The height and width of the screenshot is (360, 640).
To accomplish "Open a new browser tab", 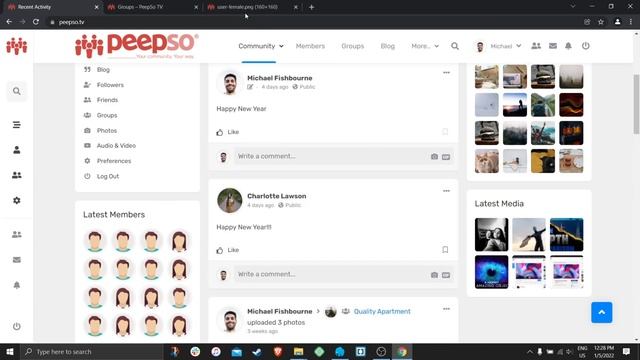I will pyautogui.click(x=311, y=7).
